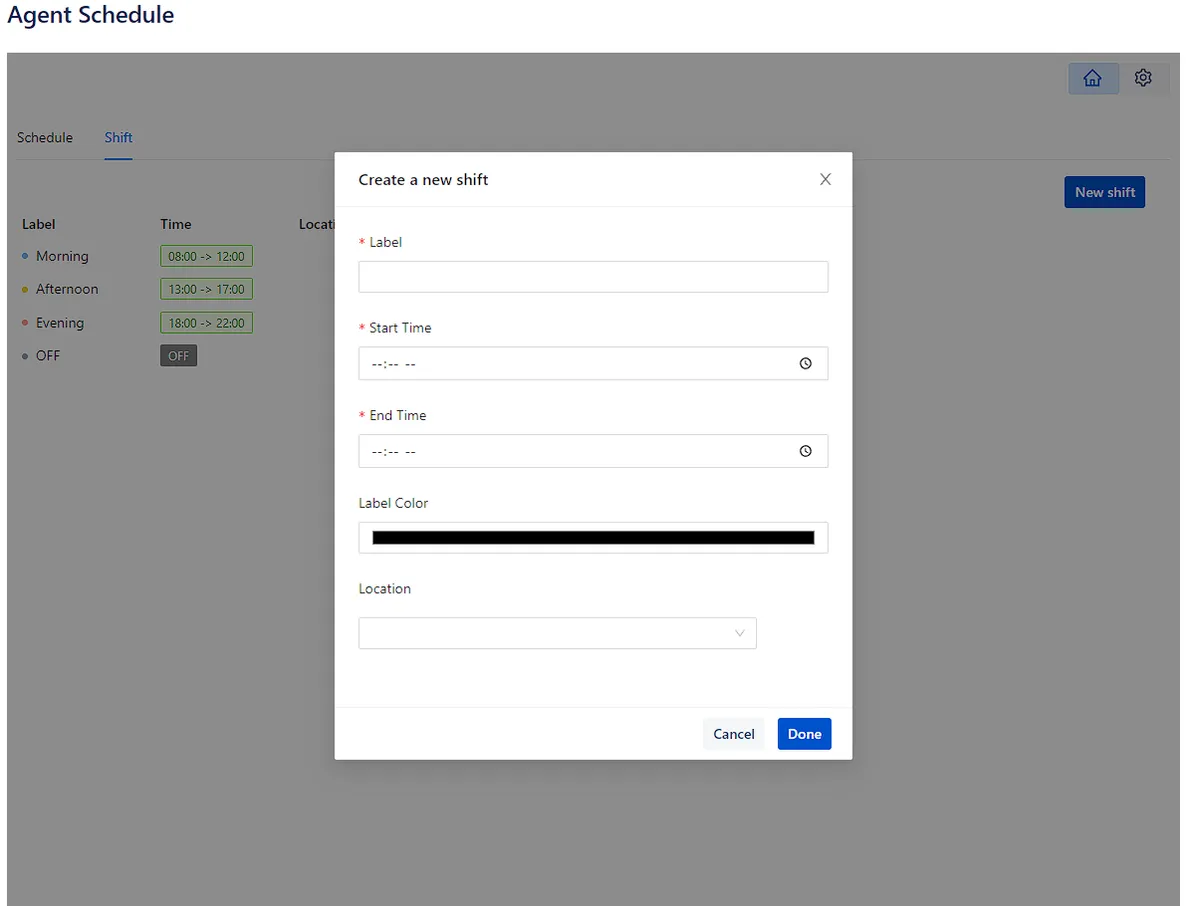Open the home view icon

(x=1093, y=78)
